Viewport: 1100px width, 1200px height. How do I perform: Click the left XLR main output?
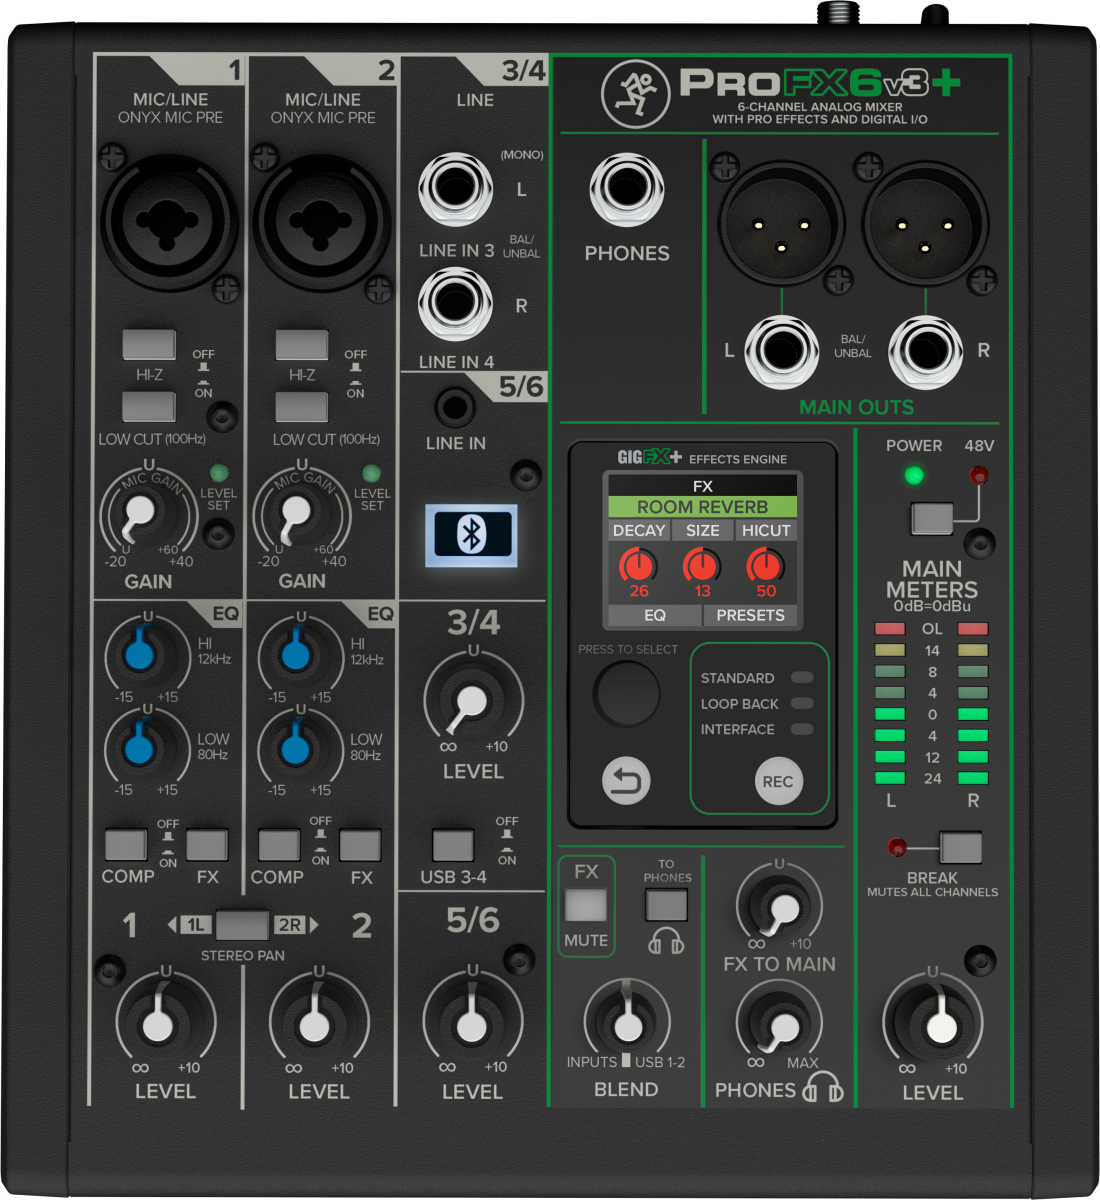pyautogui.click(x=780, y=222)
